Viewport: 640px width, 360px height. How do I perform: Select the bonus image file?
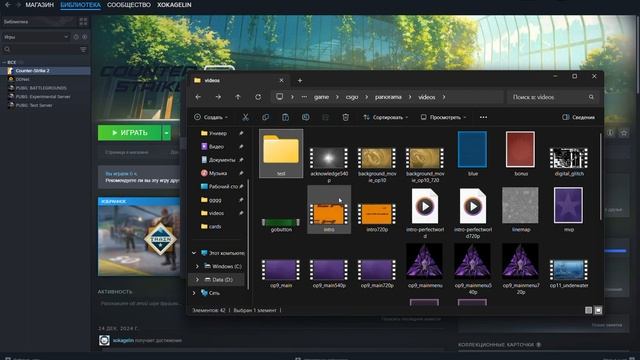point(520,153)
